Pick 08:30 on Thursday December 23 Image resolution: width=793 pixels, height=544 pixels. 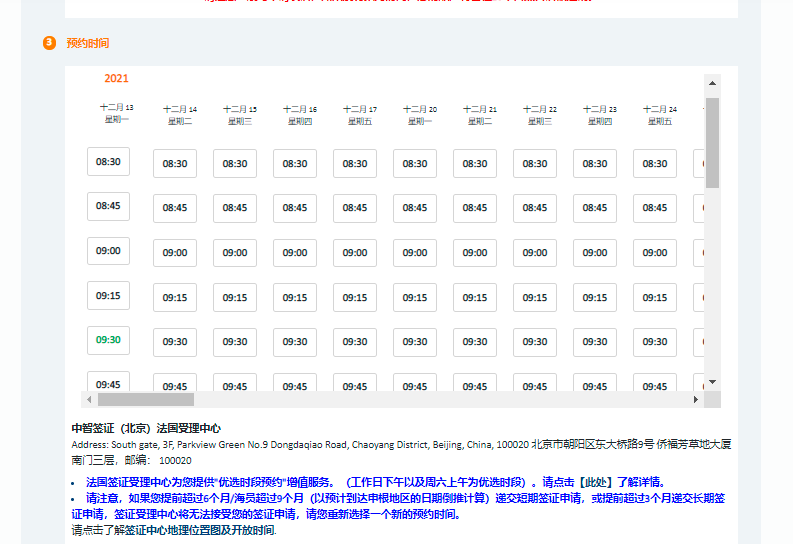(x=595, y=164)
